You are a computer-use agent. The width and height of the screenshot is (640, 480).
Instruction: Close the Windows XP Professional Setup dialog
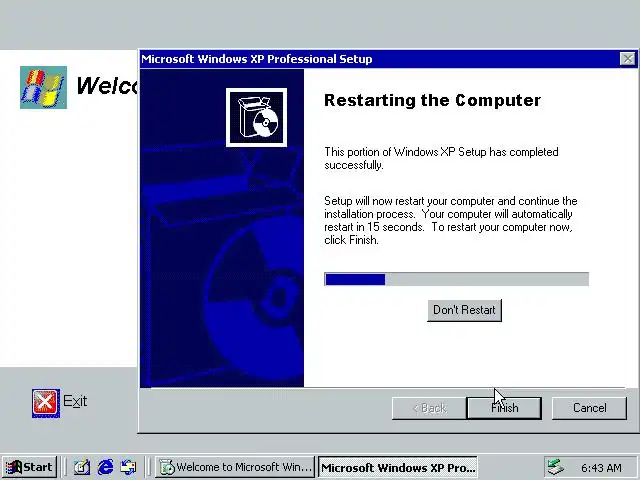tap(627, 59)
